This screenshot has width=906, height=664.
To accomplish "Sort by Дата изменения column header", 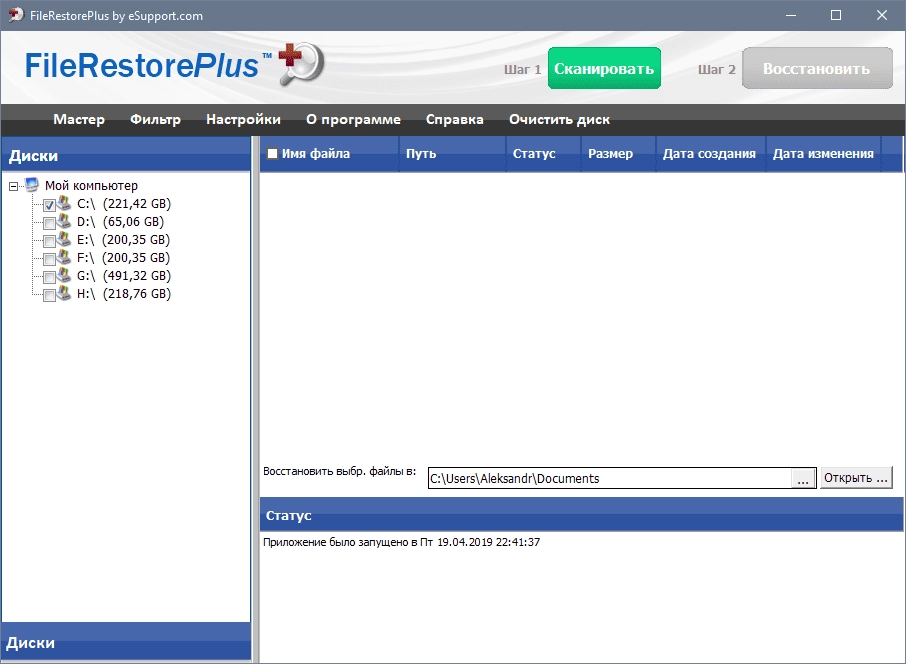I will [823, 154].
